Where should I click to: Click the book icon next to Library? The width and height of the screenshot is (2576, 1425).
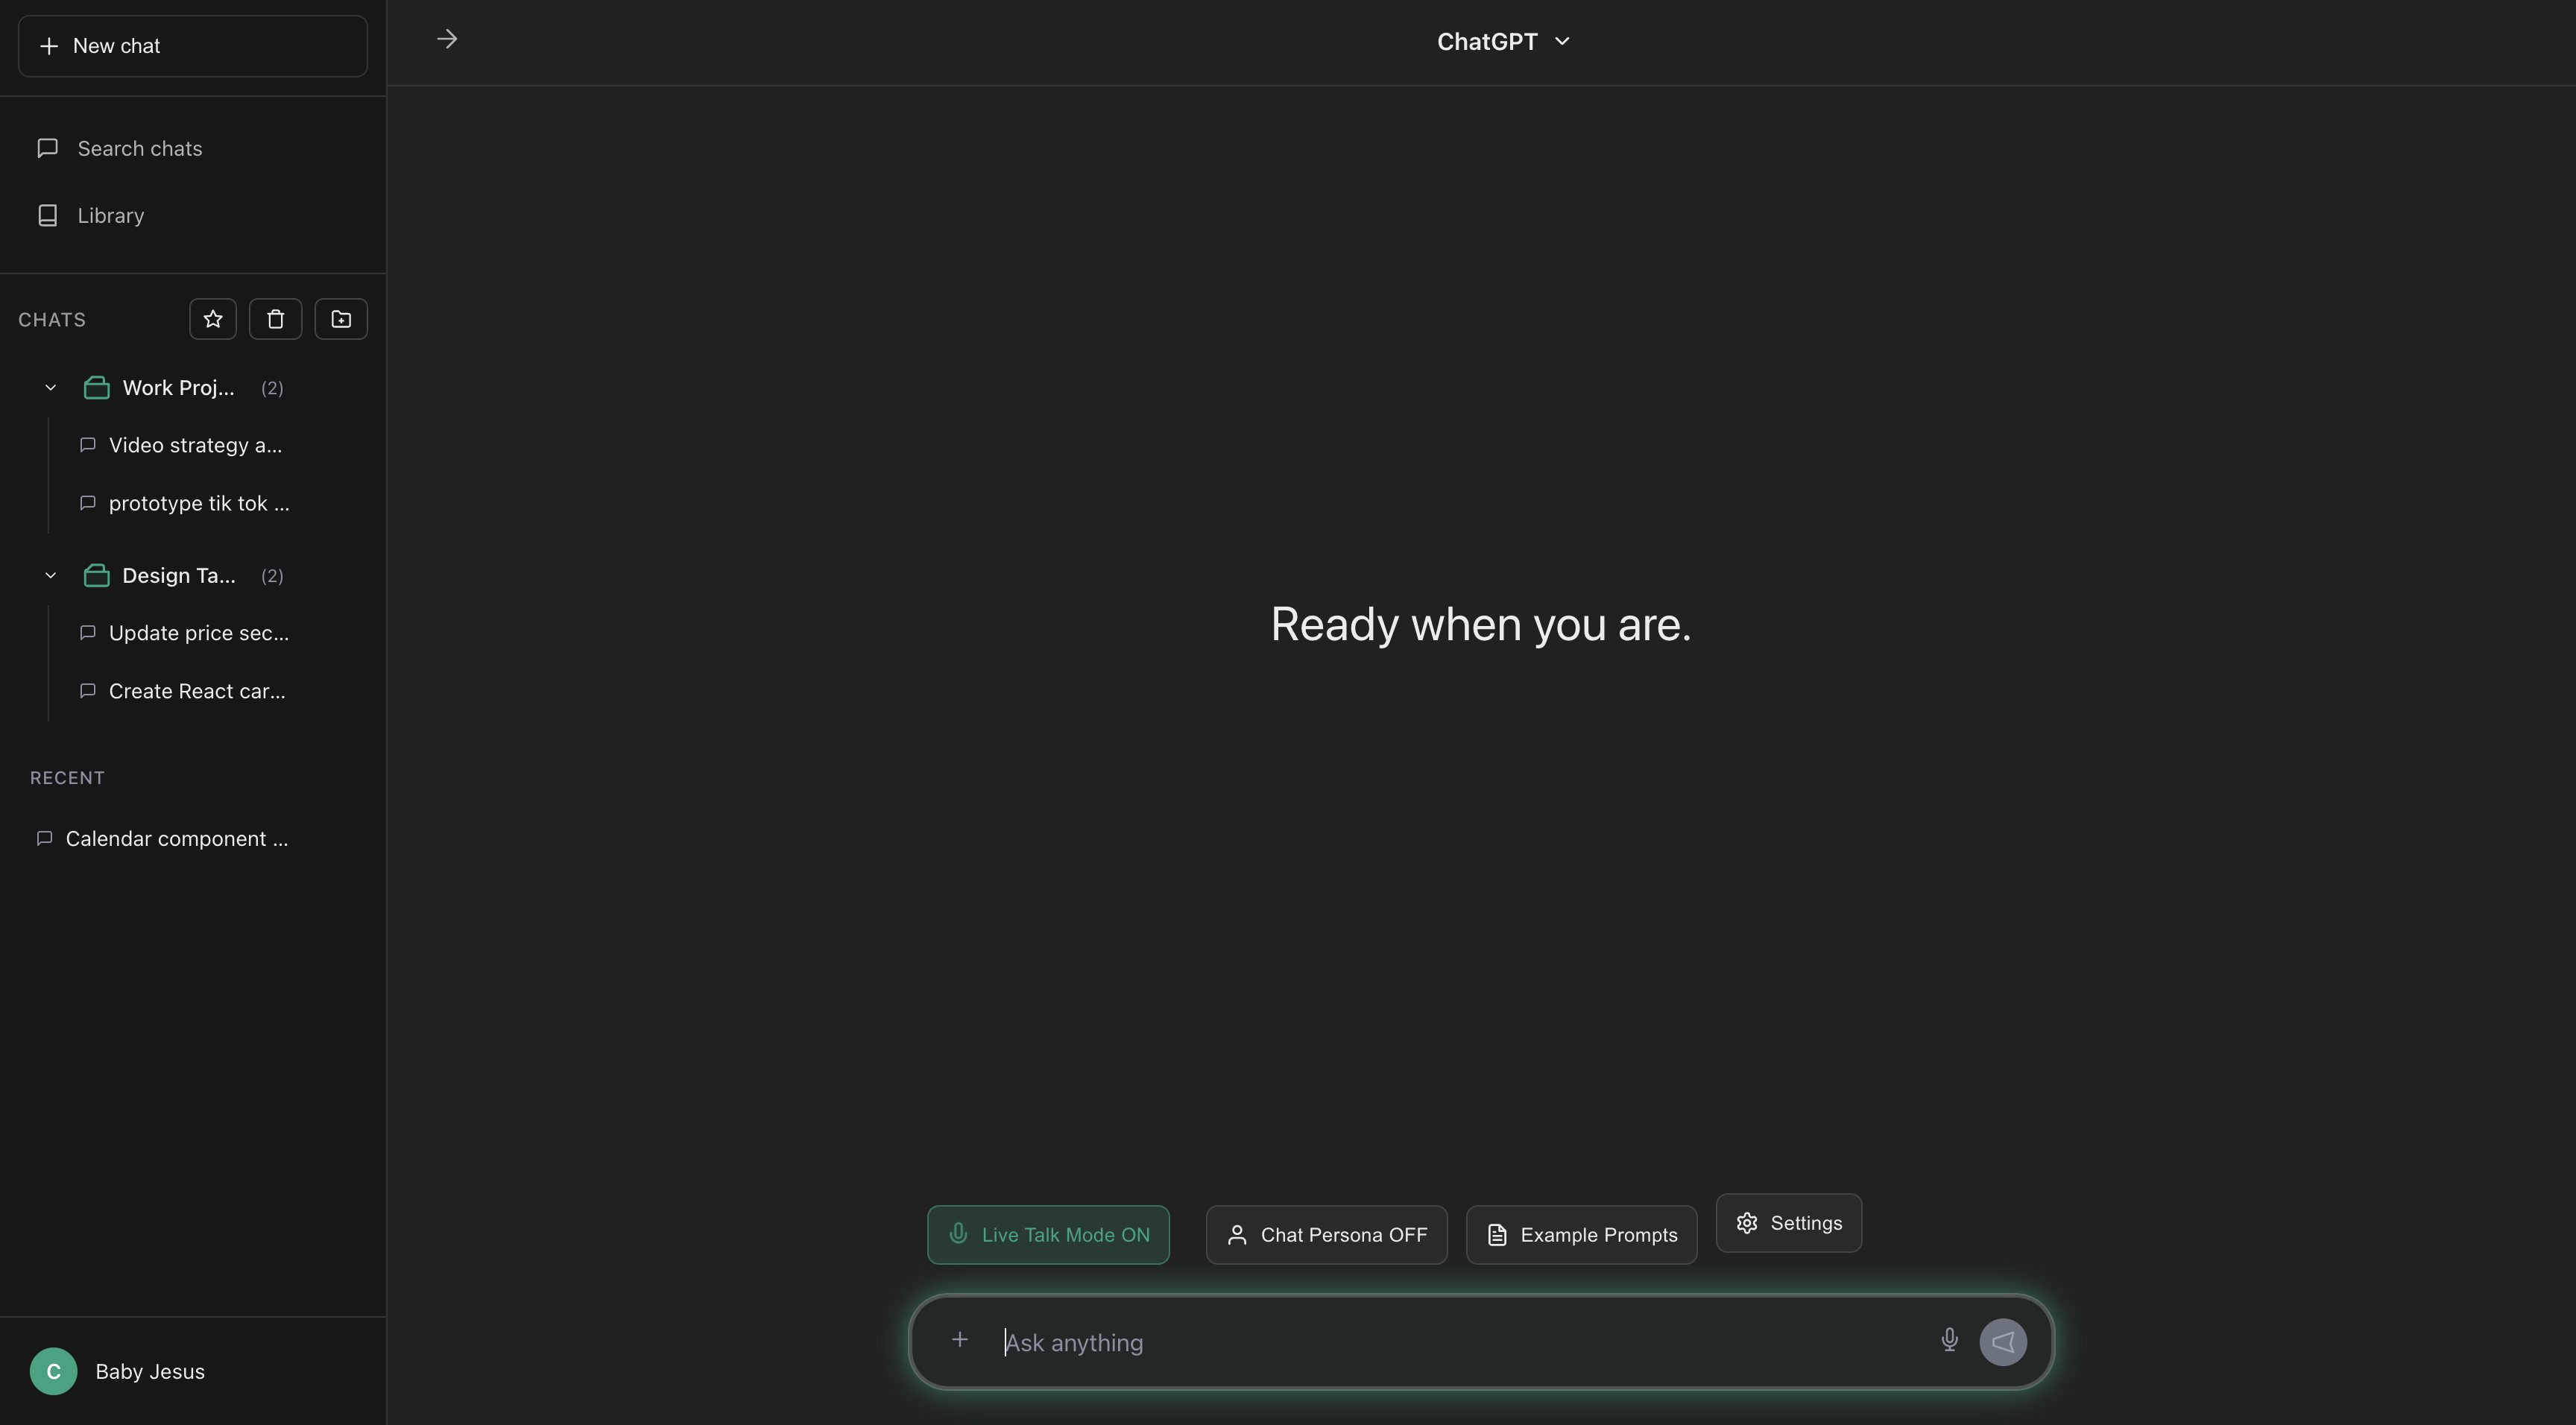(x=47, y=215)
